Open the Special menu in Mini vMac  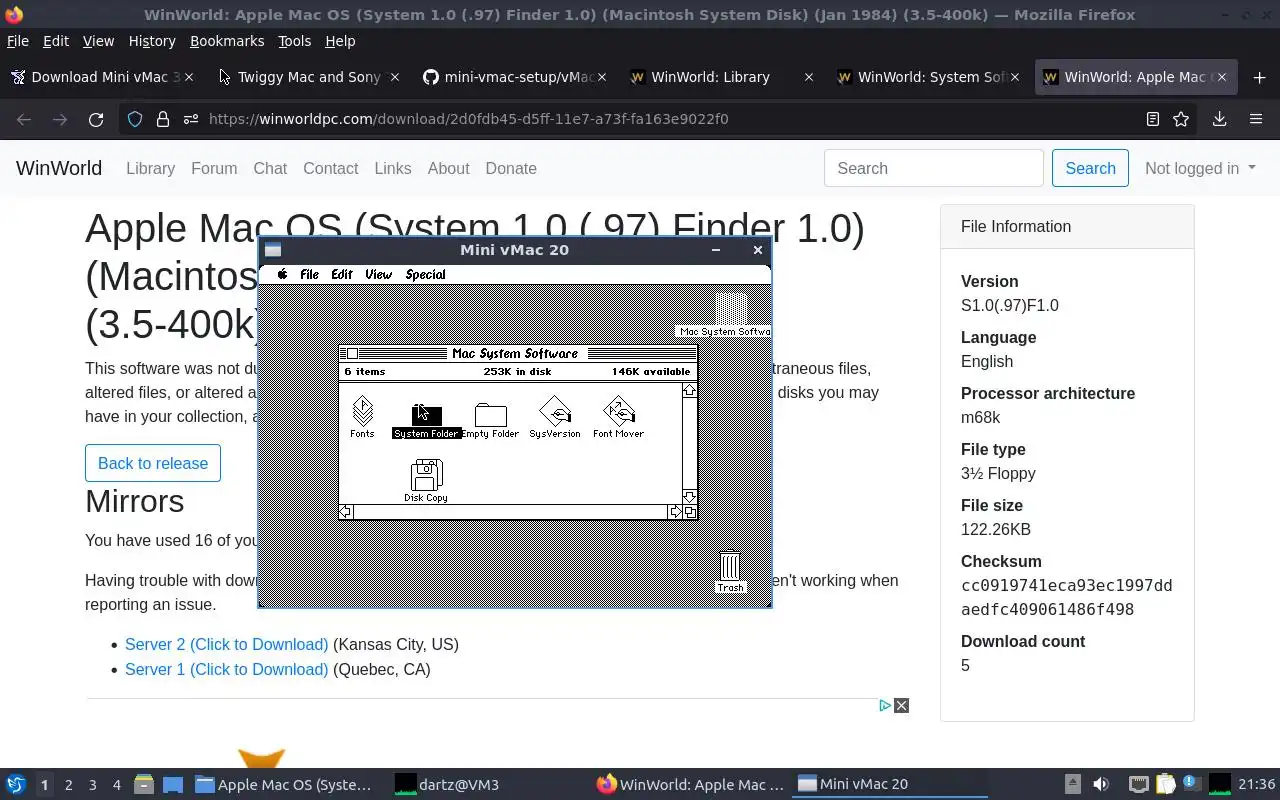[x=425, y=274]
